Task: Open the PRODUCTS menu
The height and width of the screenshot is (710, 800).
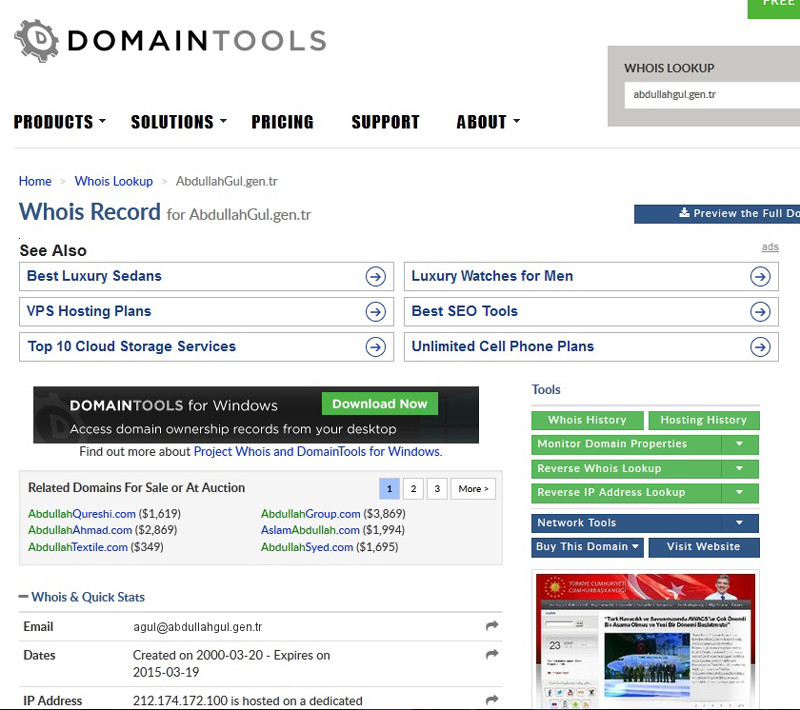Action: (59, 122)
